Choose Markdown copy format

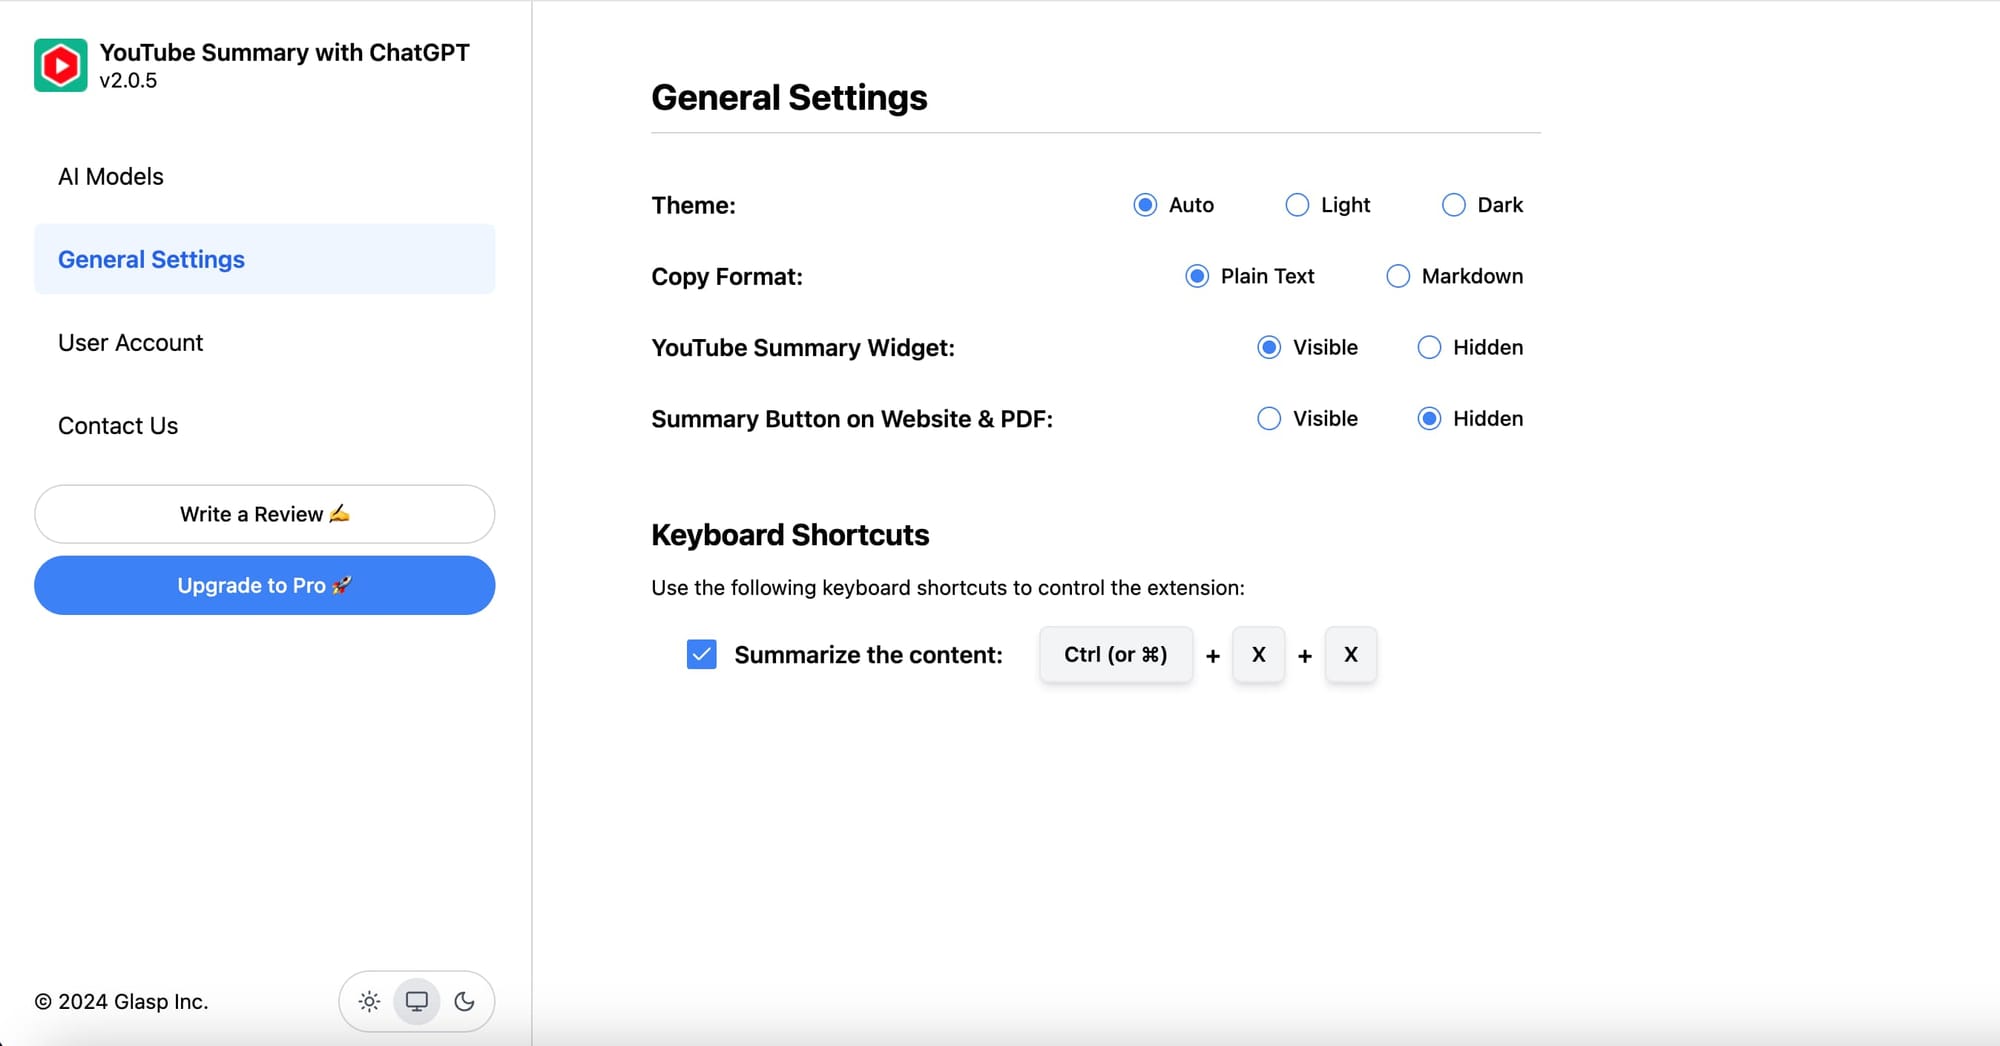point(1398,276)
